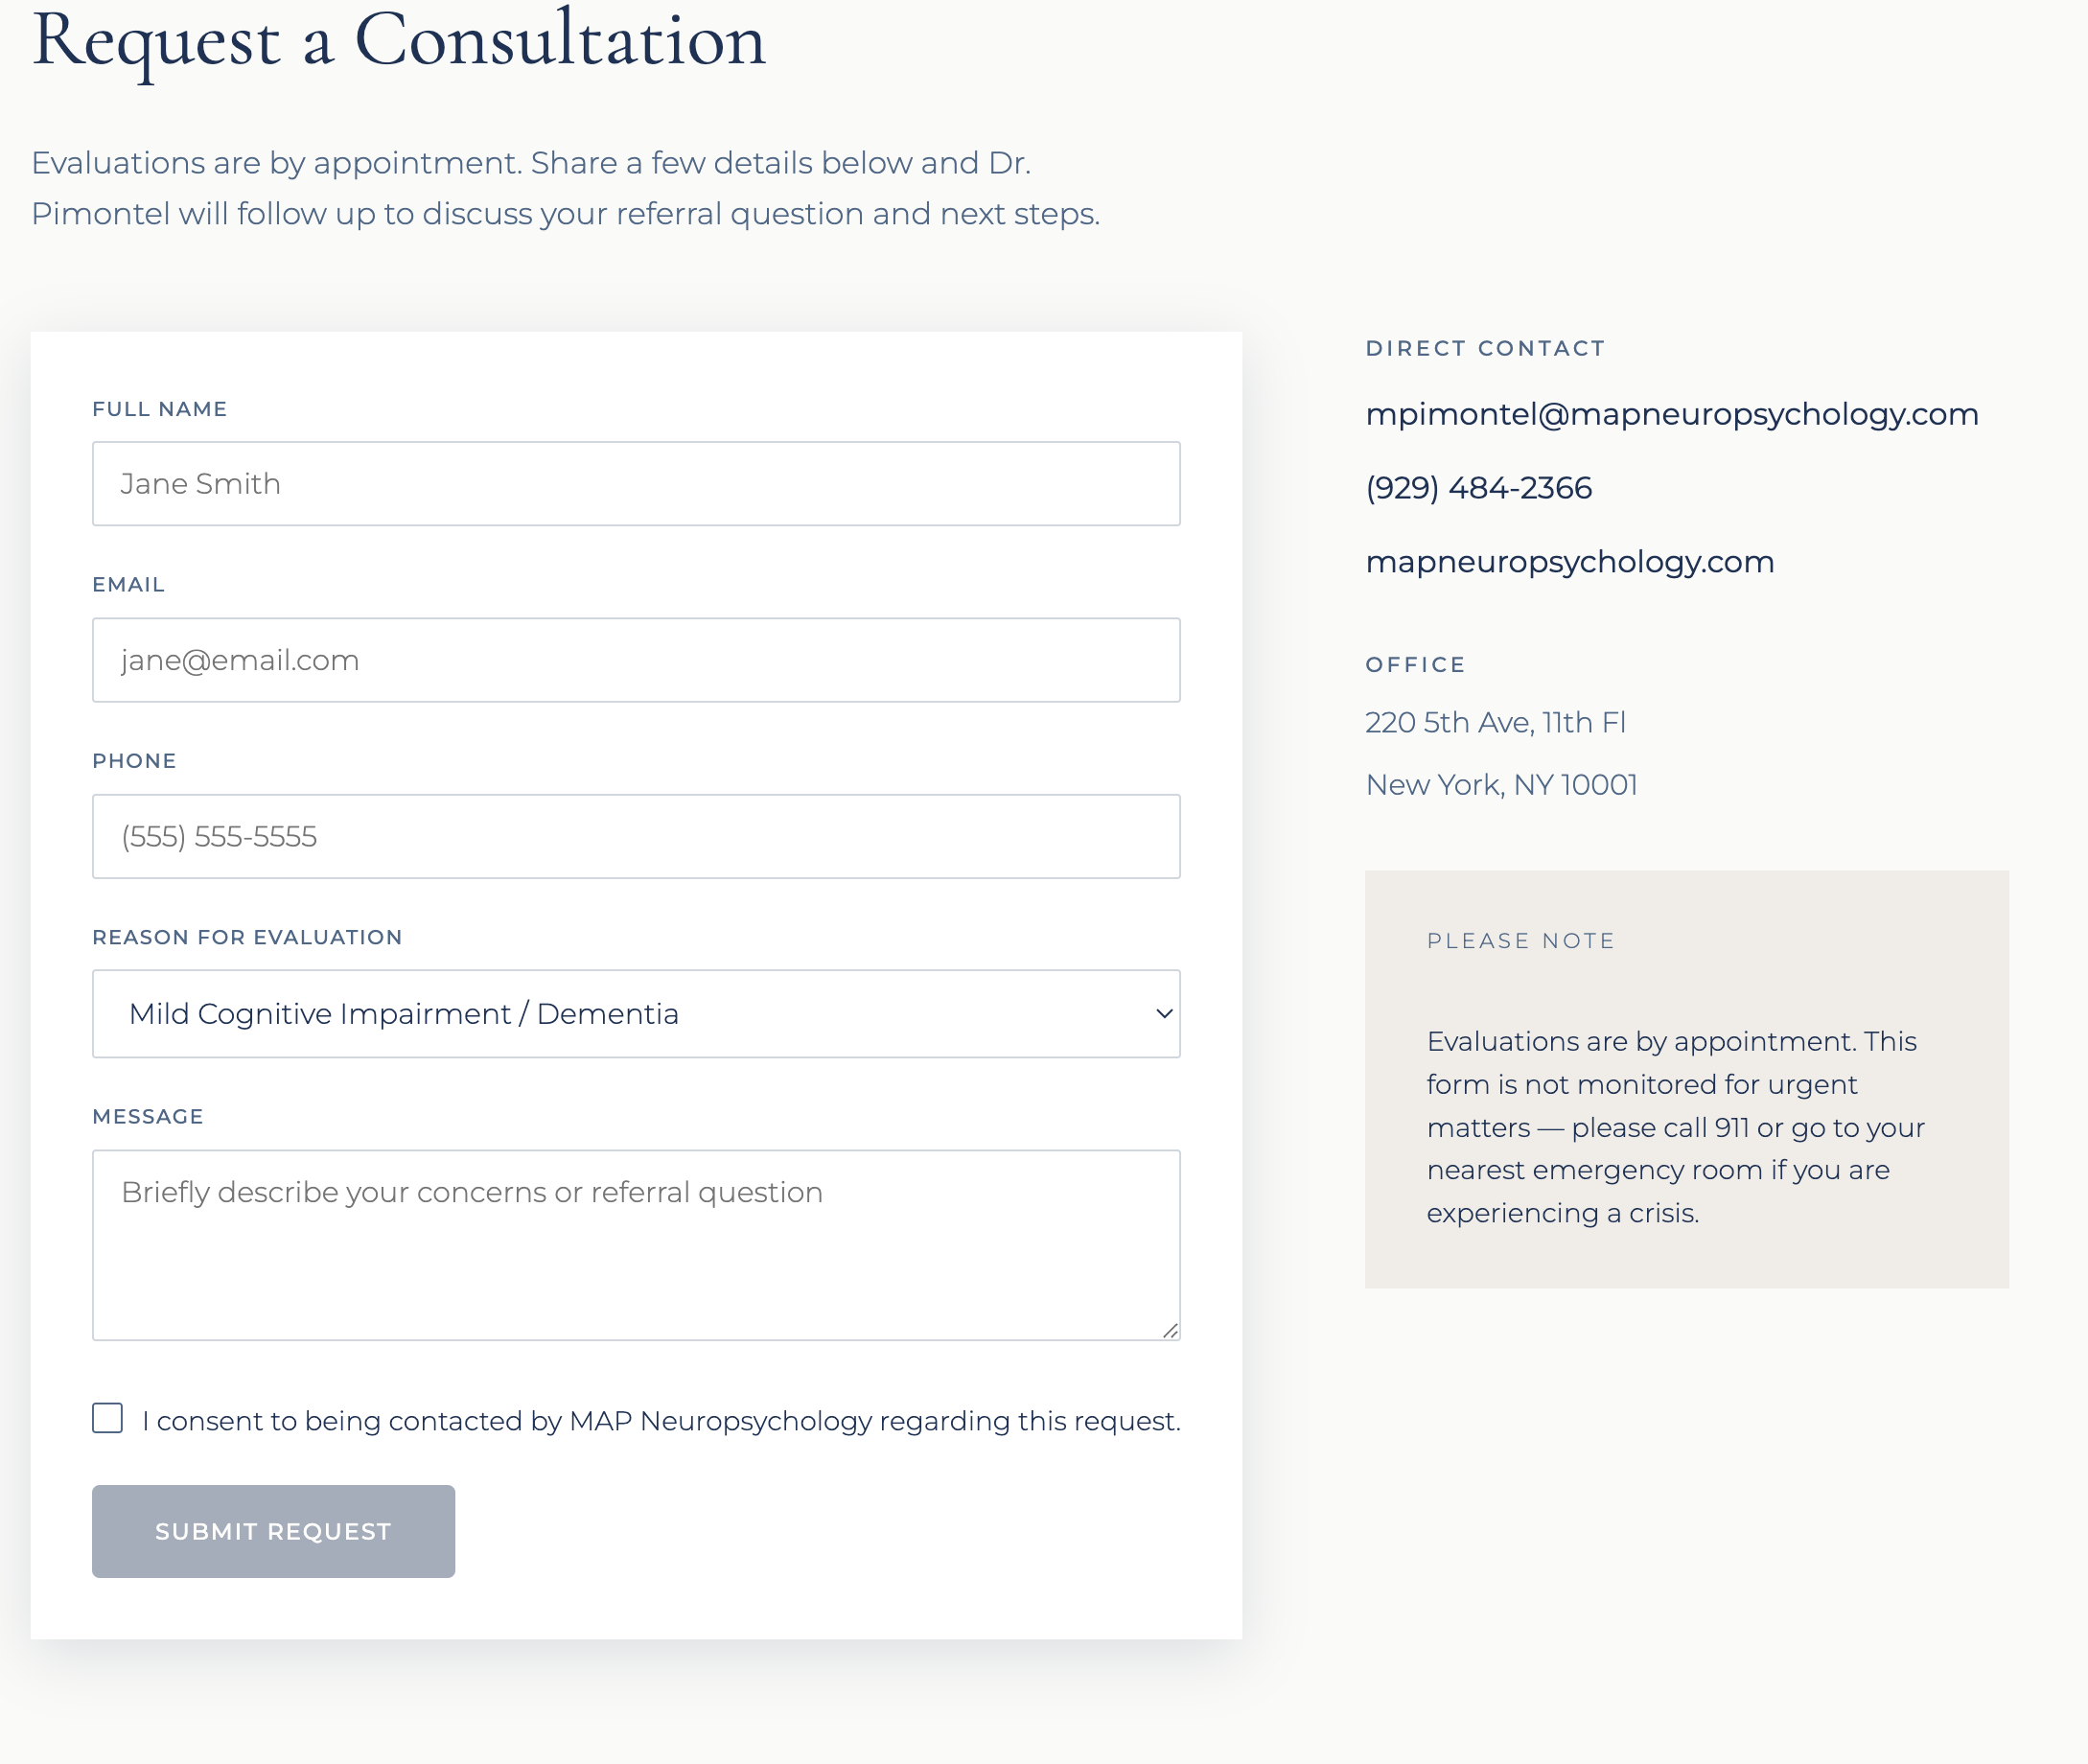The height and width of the screenshot is (1764, 2088).
Task: Click the Full Name input field
Action: pos(636,484)
